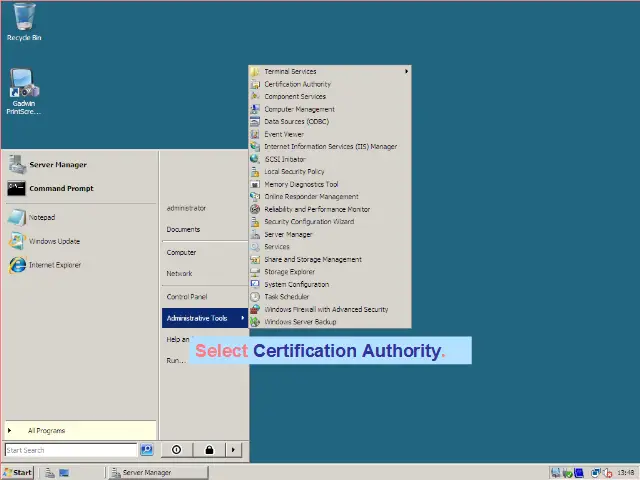Click the Local Security Policy icon
Screen dimensions: 640x480
tap(255, 171)
